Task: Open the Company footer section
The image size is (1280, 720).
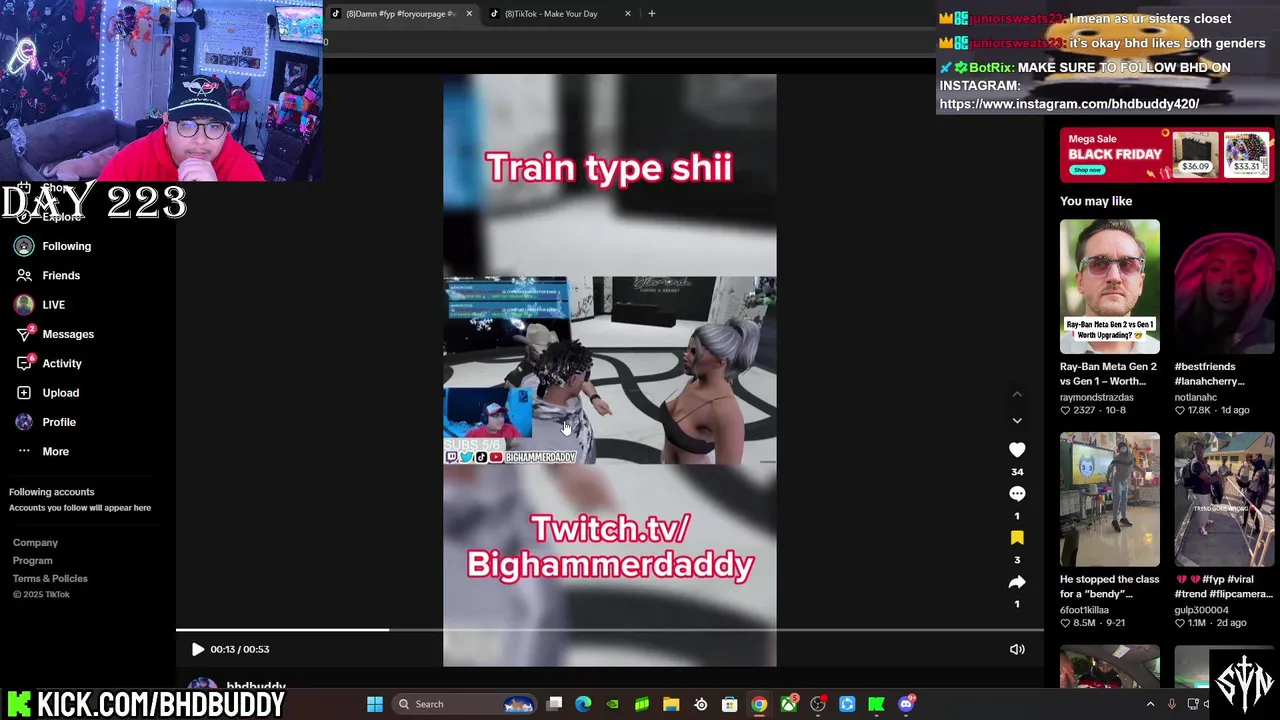Action: [x=35, y=543]
